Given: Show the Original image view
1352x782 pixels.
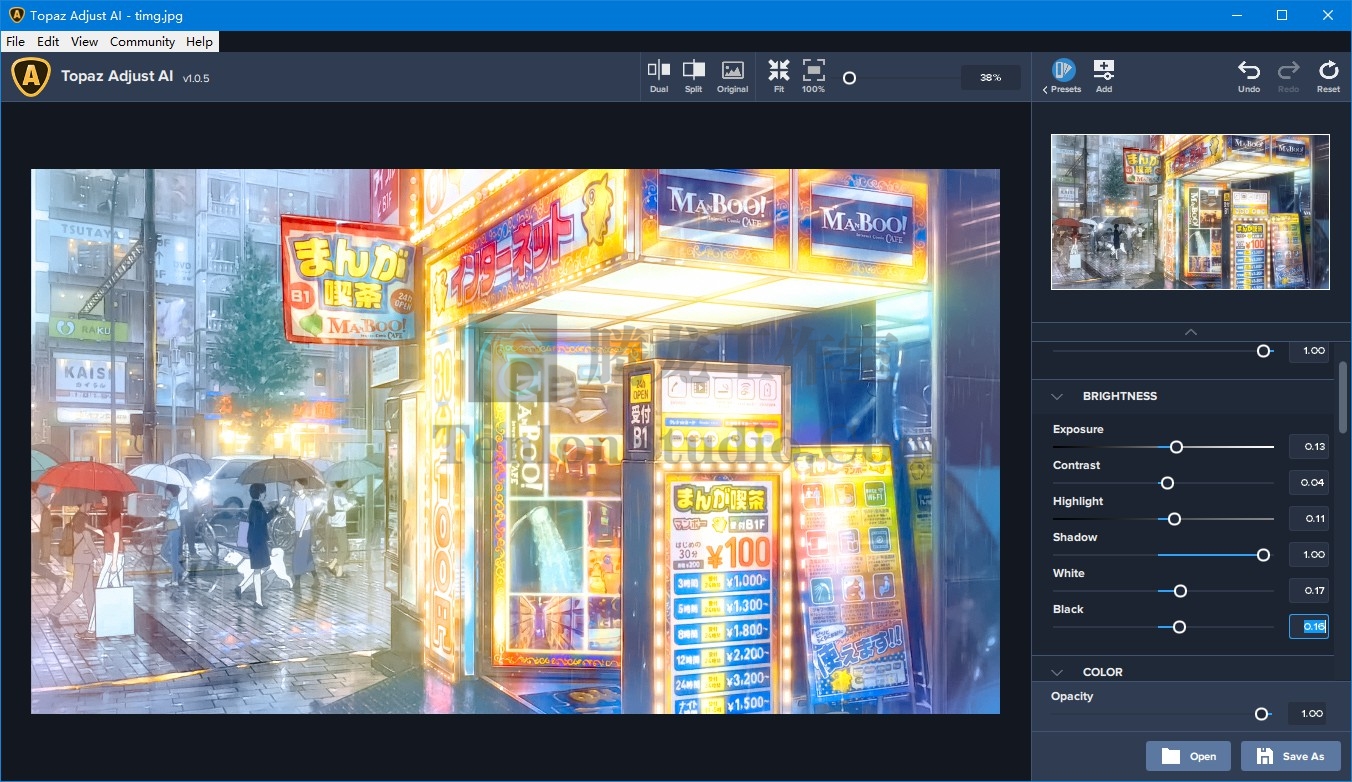Looking at the screenshot, I should [732, 76].
